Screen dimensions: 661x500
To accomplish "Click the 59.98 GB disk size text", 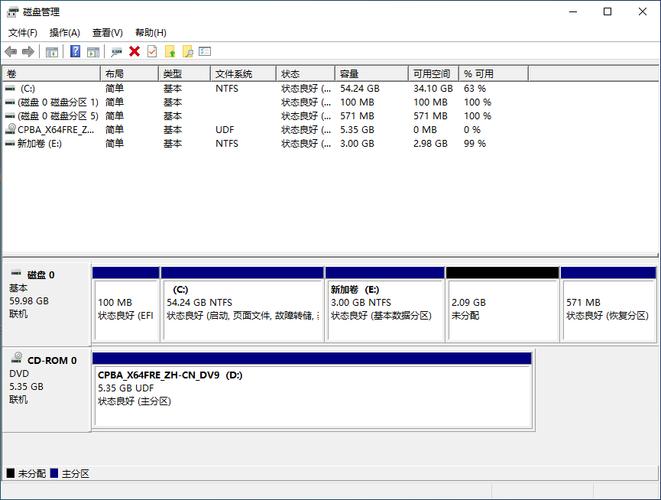I will click(29, 301).
